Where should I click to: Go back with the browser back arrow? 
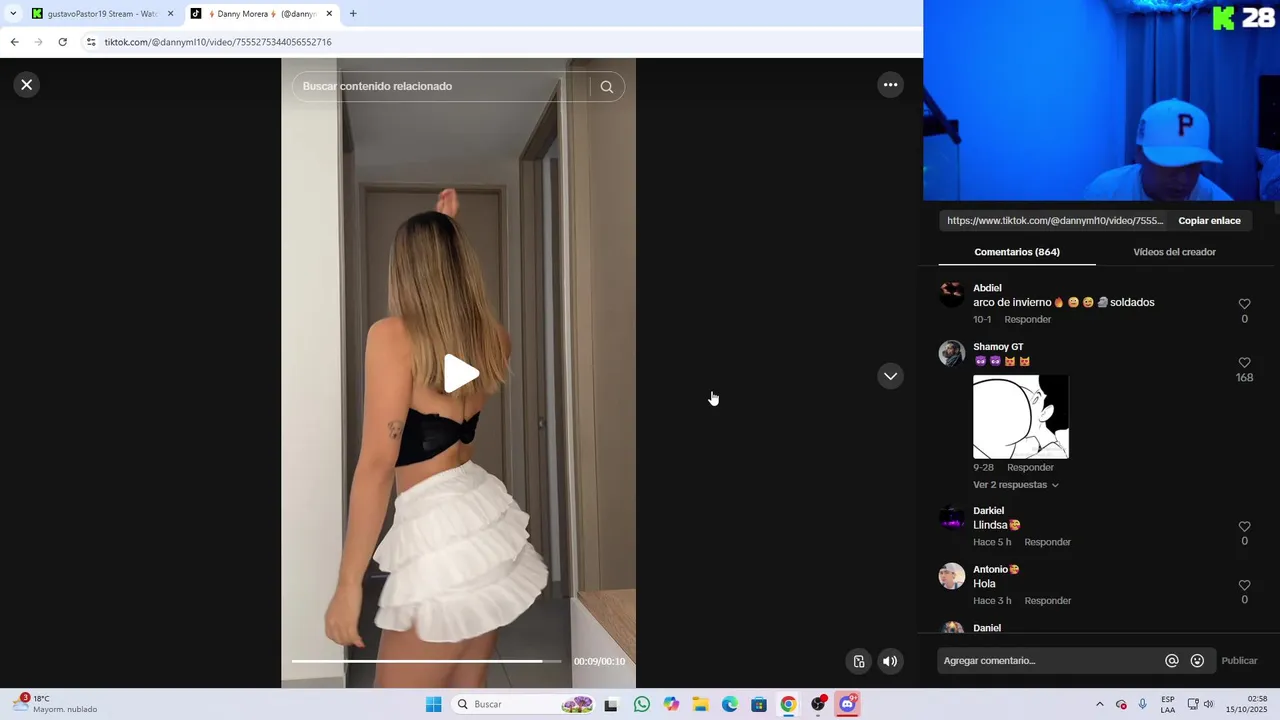point(14,42)
